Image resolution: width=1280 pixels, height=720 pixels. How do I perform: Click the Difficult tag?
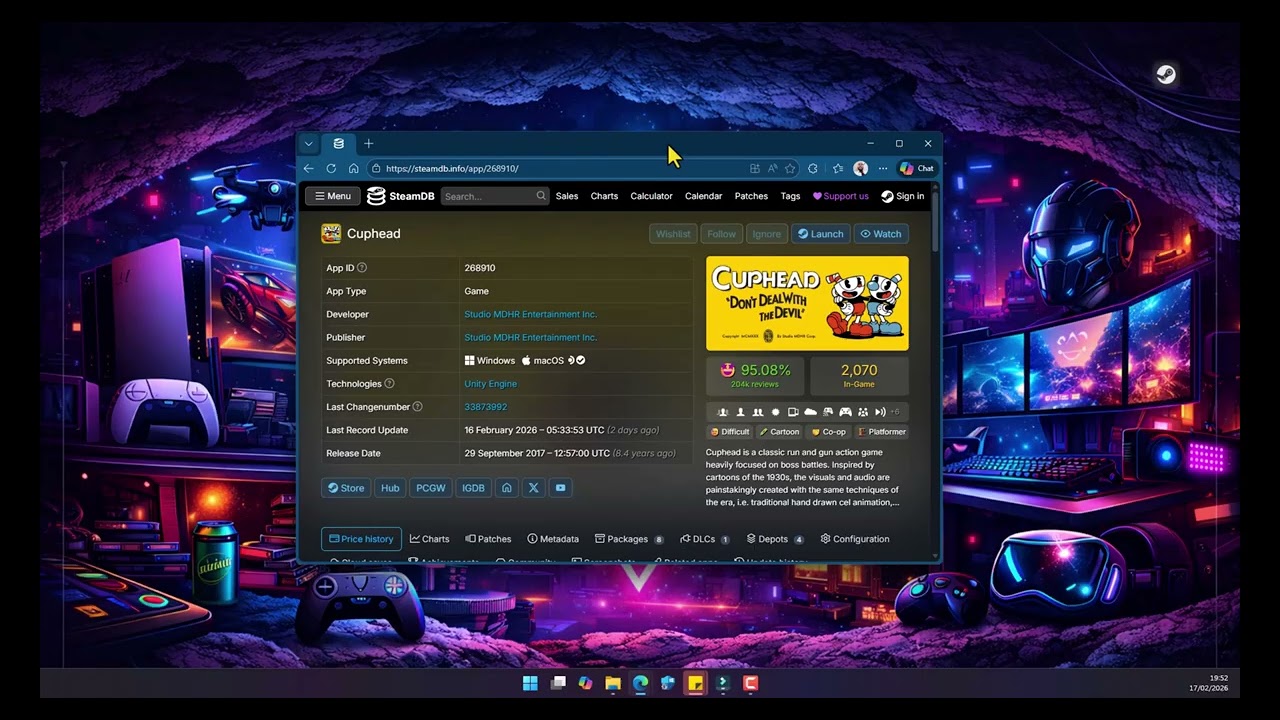(729, 432)
